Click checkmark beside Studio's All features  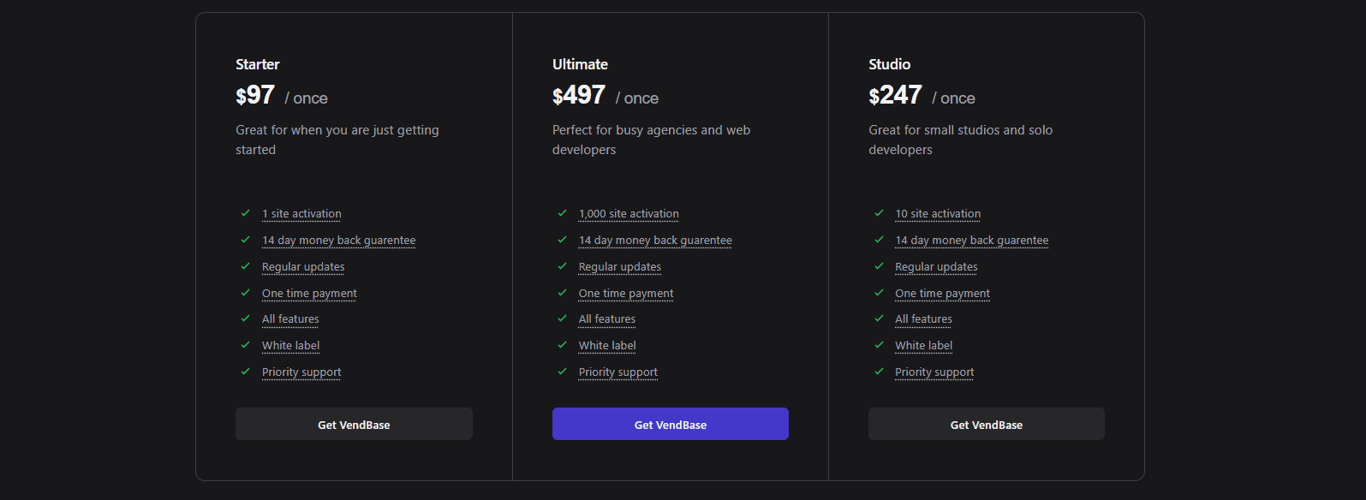point(879,318)
